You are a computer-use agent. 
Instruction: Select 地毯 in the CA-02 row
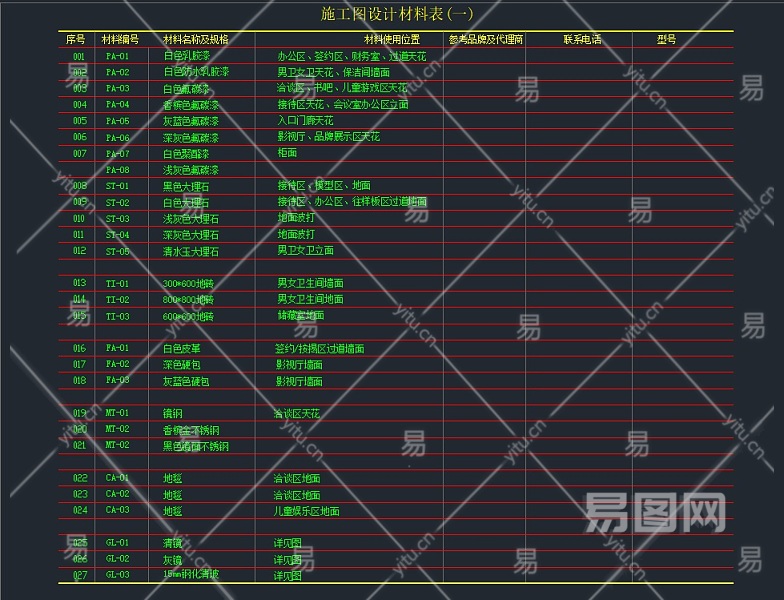tap(173, 495)
